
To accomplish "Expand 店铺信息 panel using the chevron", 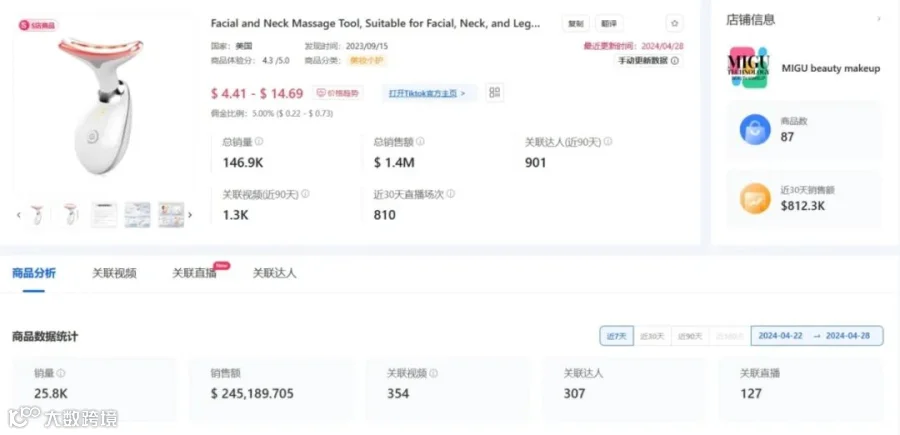I will [x=878, y=19].
